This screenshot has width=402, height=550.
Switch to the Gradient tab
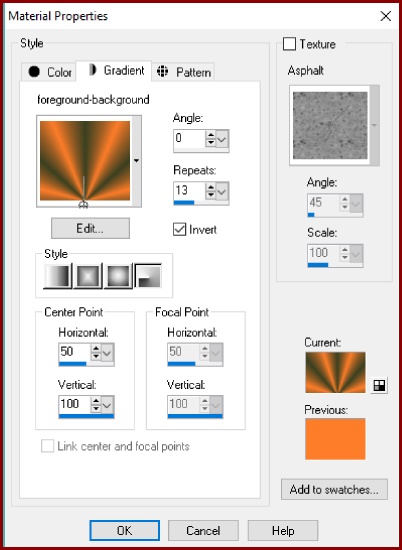click(x=114, y=71)
